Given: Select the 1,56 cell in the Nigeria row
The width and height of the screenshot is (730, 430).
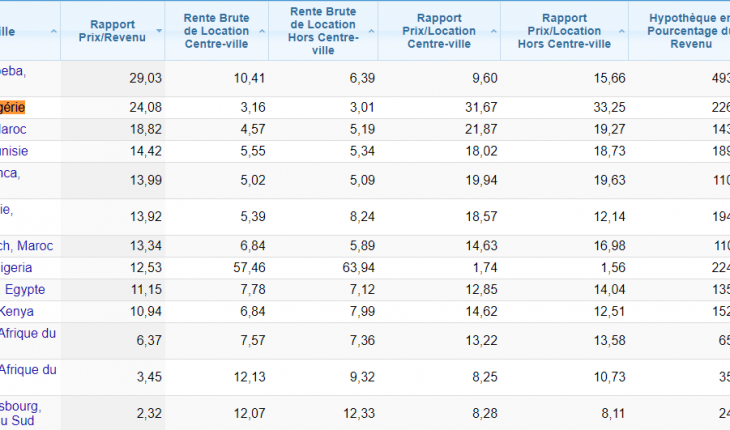Looking at the screenshot, I should [x=613, y=268].
